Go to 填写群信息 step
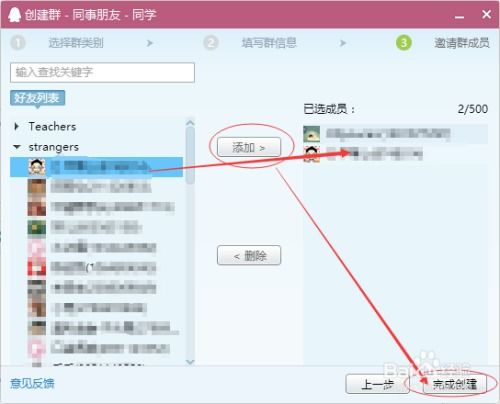 click(269, 43)
